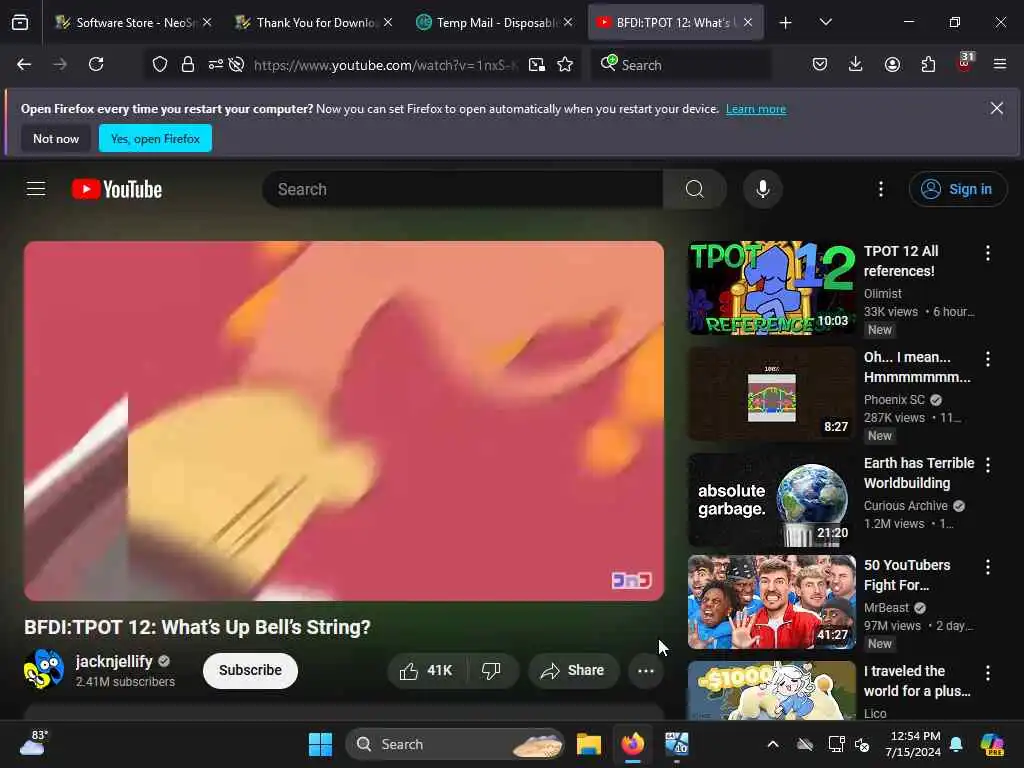Click Not now button
1024x768 pixels.
click(x=56, y=138)
